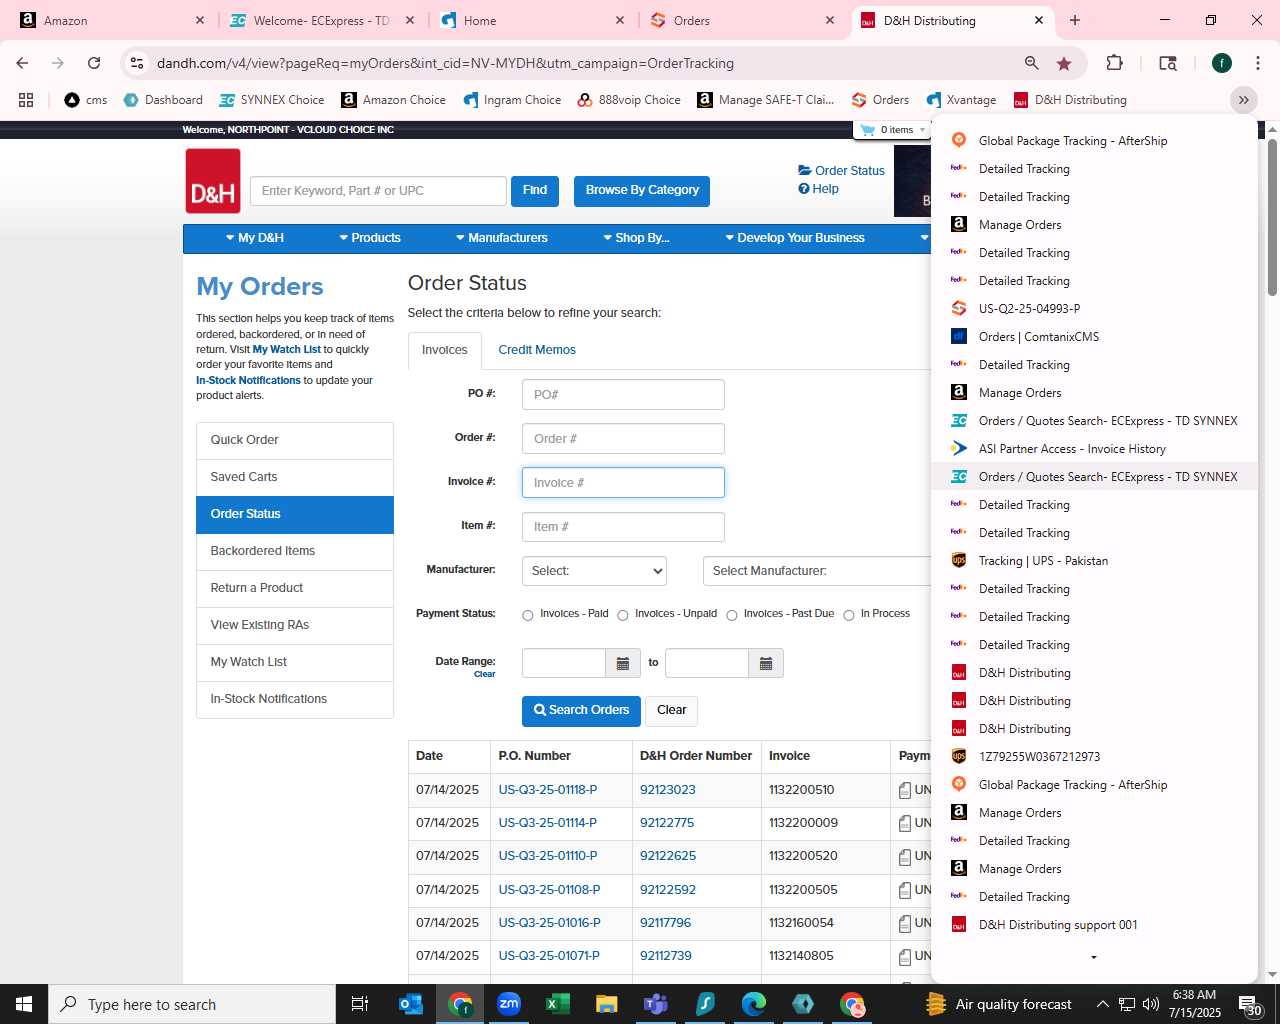The height and width of the screenshot is (1024, 1280).
Task: Switch to the Invoices tab
Action: click(445, 350)
